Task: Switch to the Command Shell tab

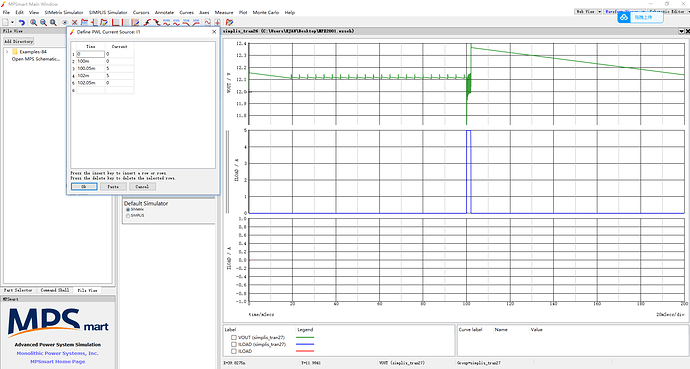Action: click(x=55, y=290)
